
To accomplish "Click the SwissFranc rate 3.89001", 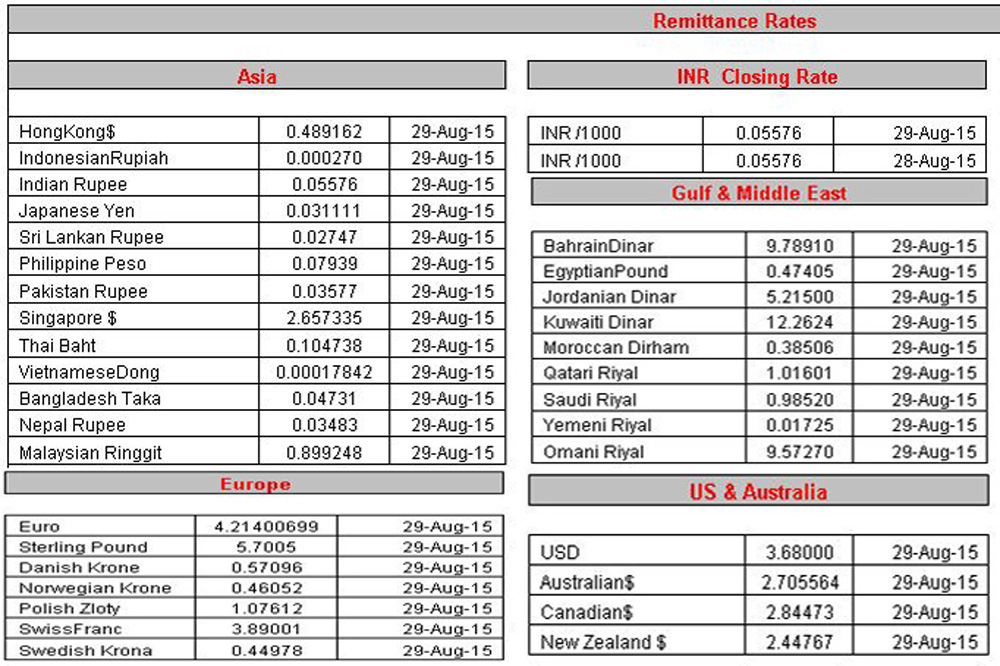I will (x=266, y=629).
